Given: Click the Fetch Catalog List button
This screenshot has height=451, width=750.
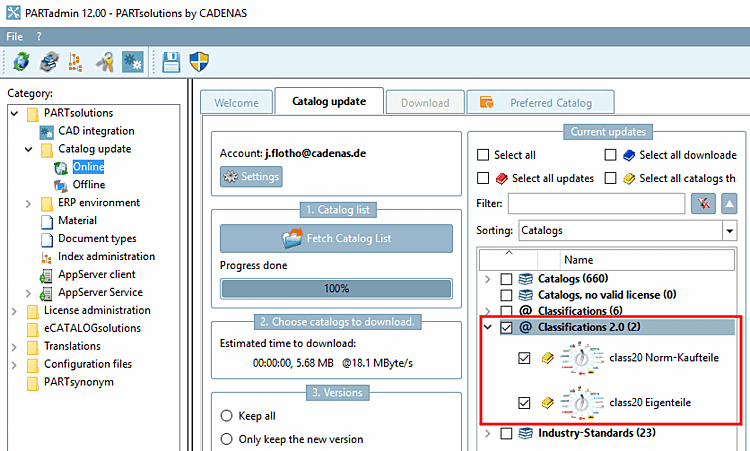Looking at the screenshot, I should tap(336, 238).
